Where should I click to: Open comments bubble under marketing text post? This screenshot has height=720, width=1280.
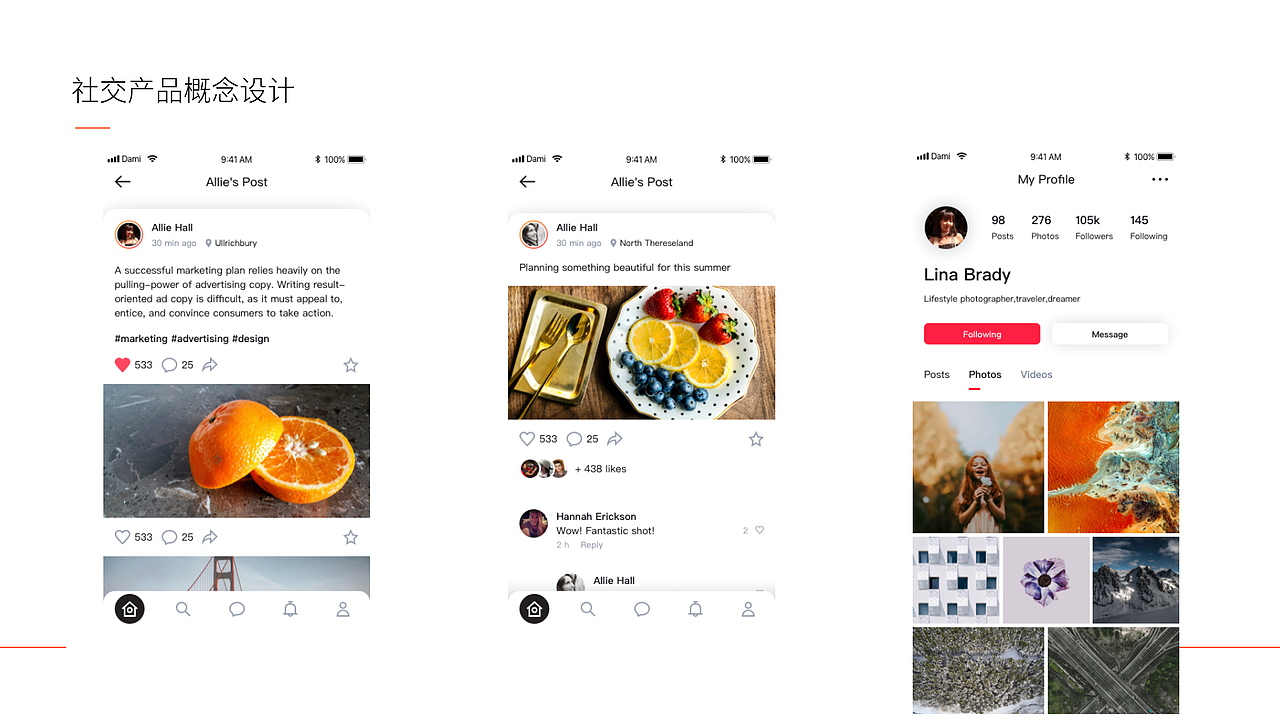pos(169,365)
